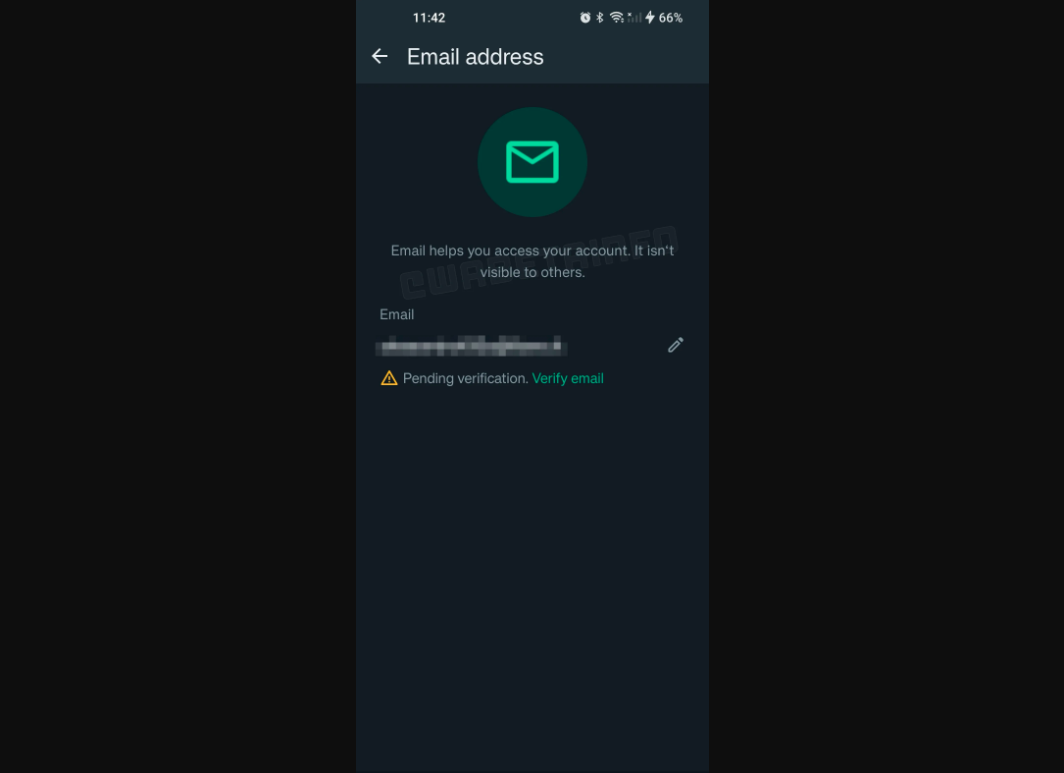Click the Email field label
The height and width of the screenshot is (773, 1064).
tap(396, 314)
